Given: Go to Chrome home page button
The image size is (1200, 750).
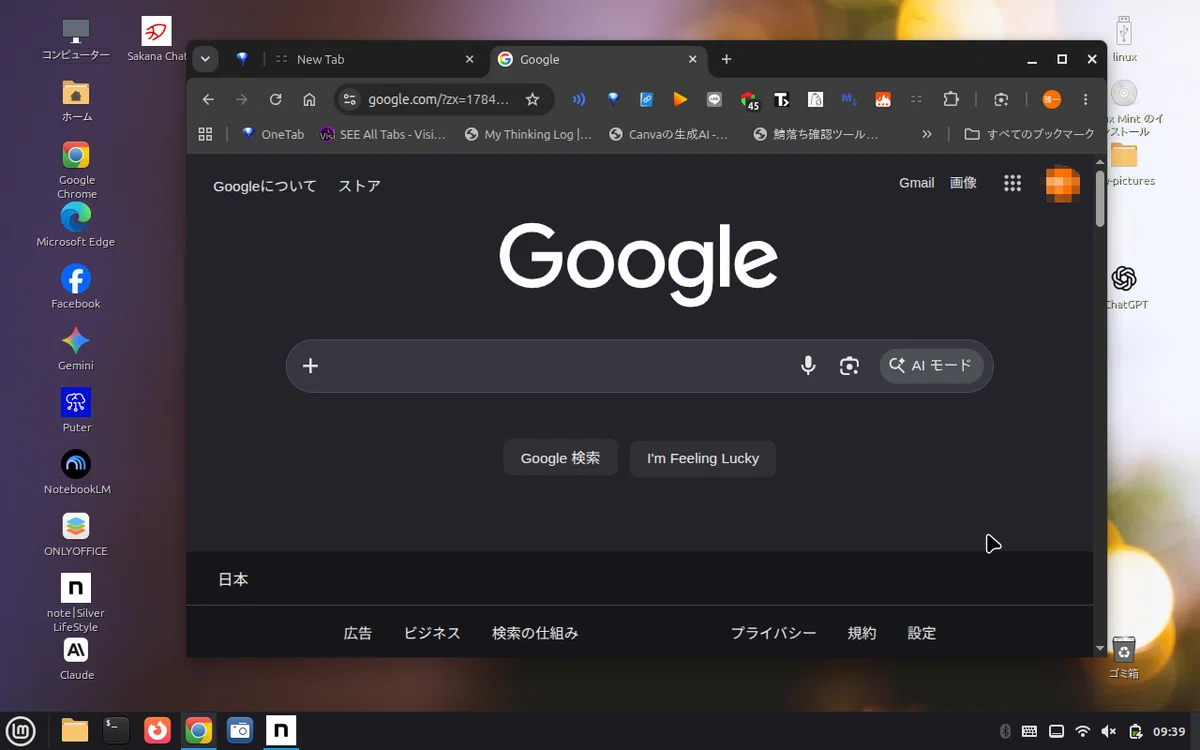Looking at the screenshot, I should [x=309, y=99].
